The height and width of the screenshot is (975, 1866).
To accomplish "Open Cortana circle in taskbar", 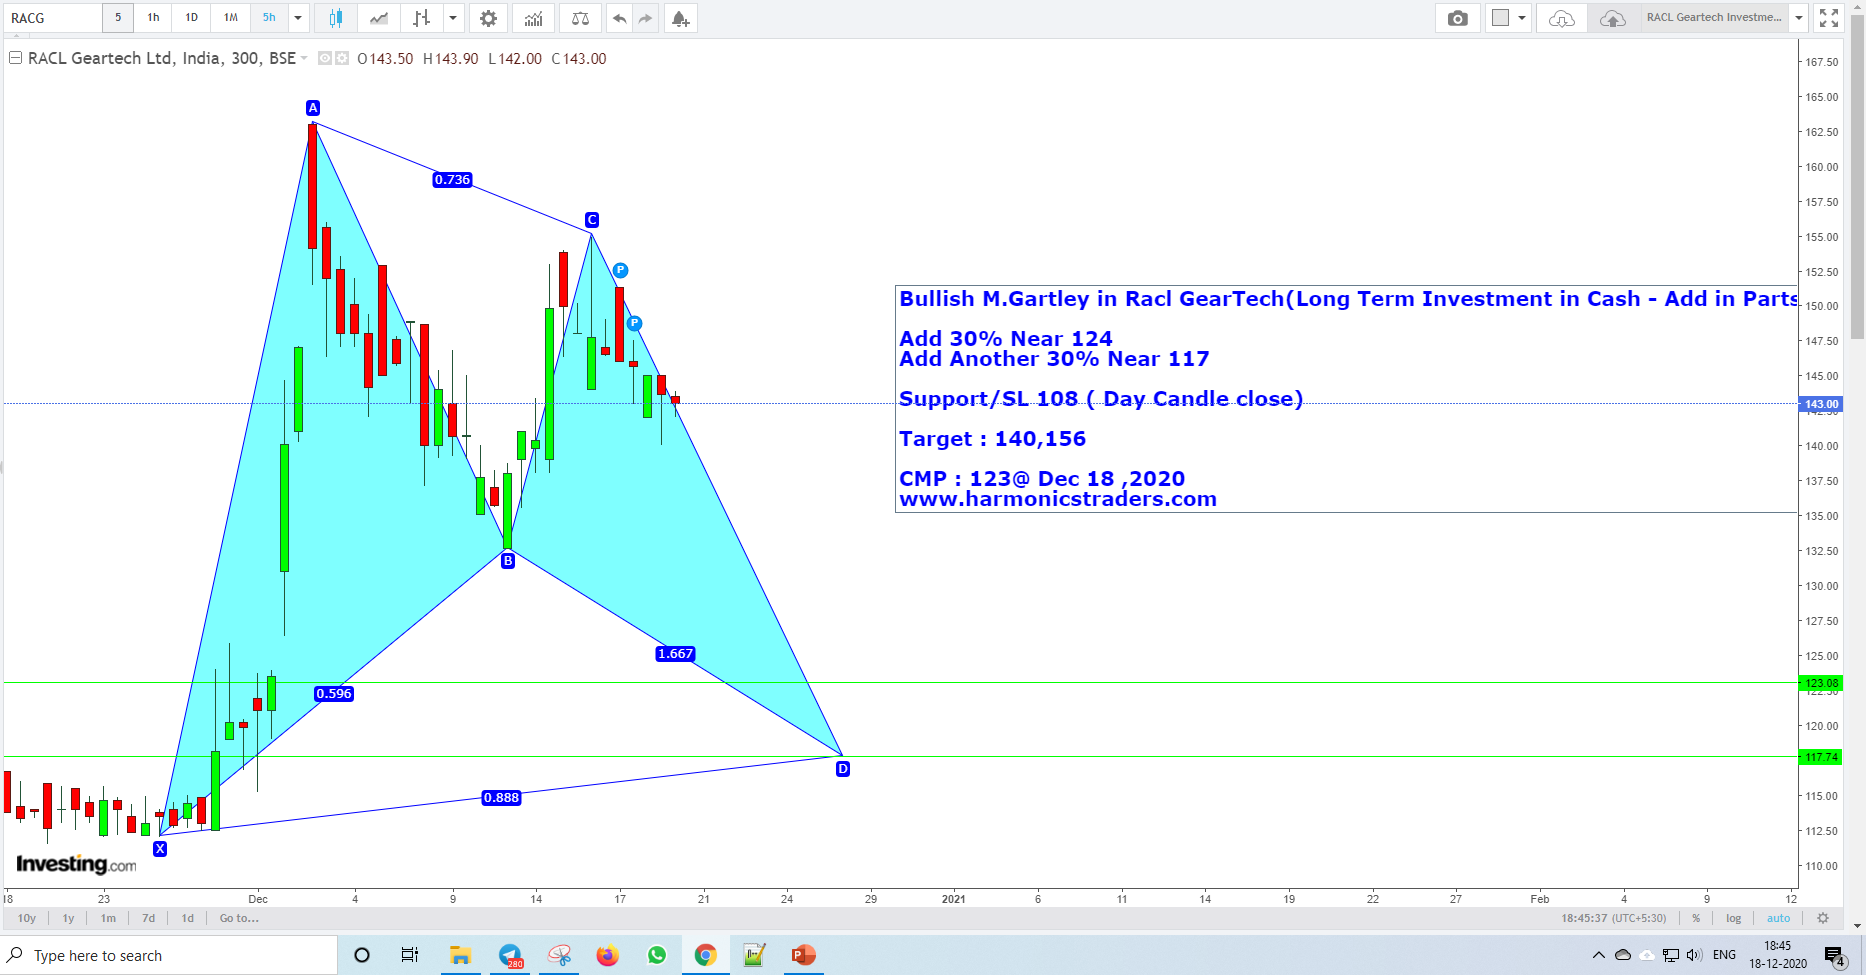I will click(x=362, y=955).
